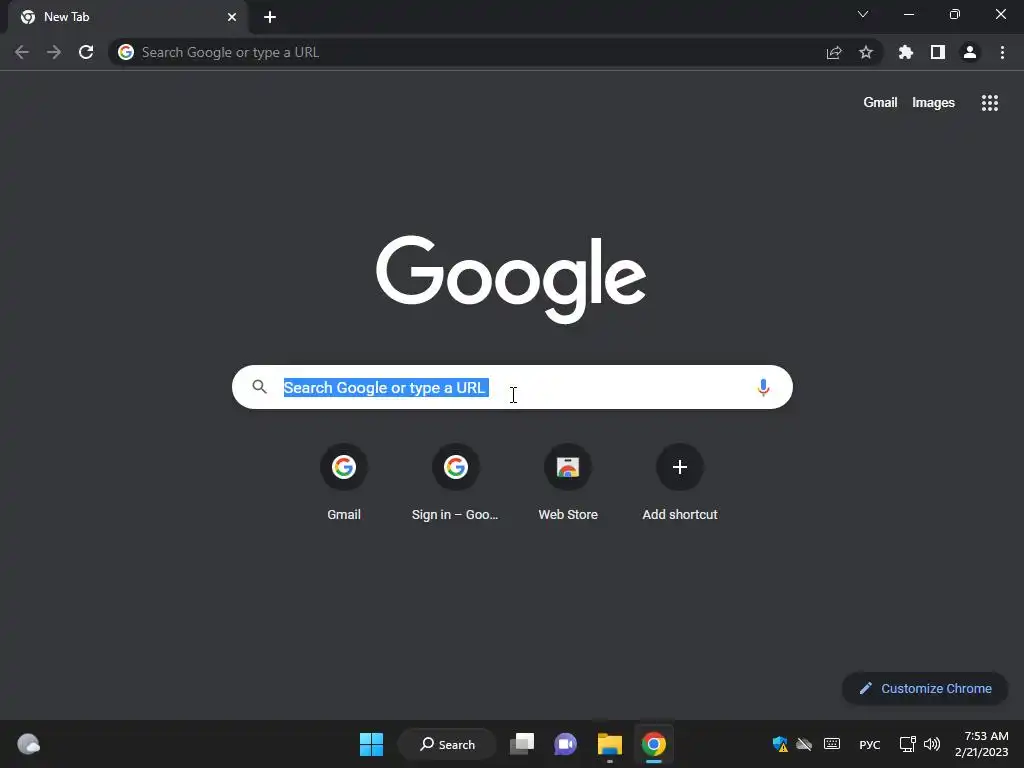Click the forward navigation arrow
Image resolution: width=1024 pixels, height=768 pixels.
pyautogui.click(x=54, y=52)
